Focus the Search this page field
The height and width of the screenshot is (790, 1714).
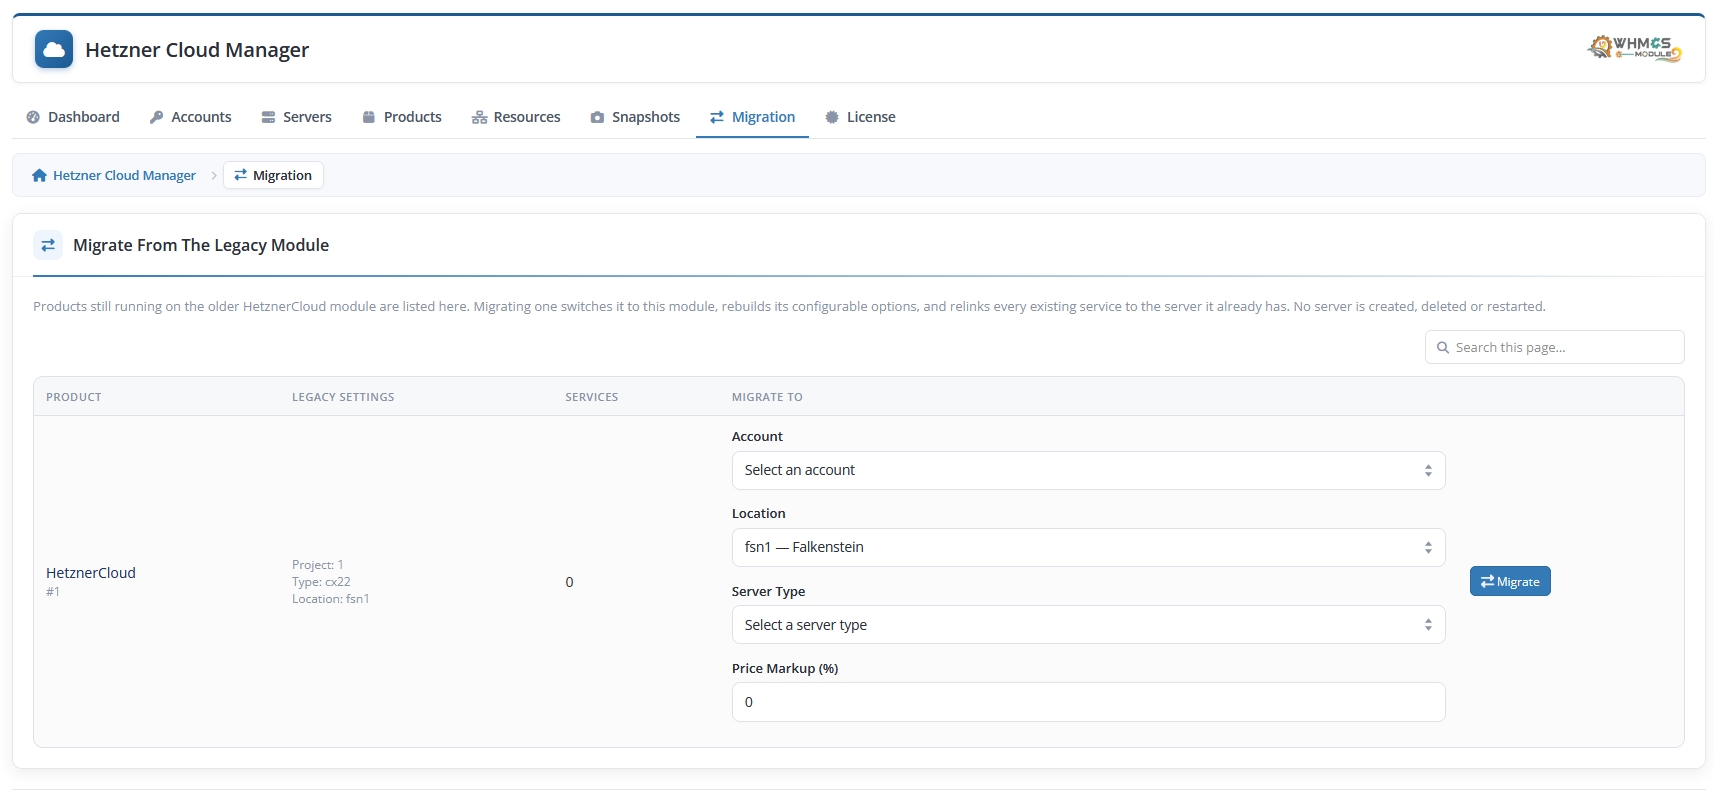coord(1554,347)
